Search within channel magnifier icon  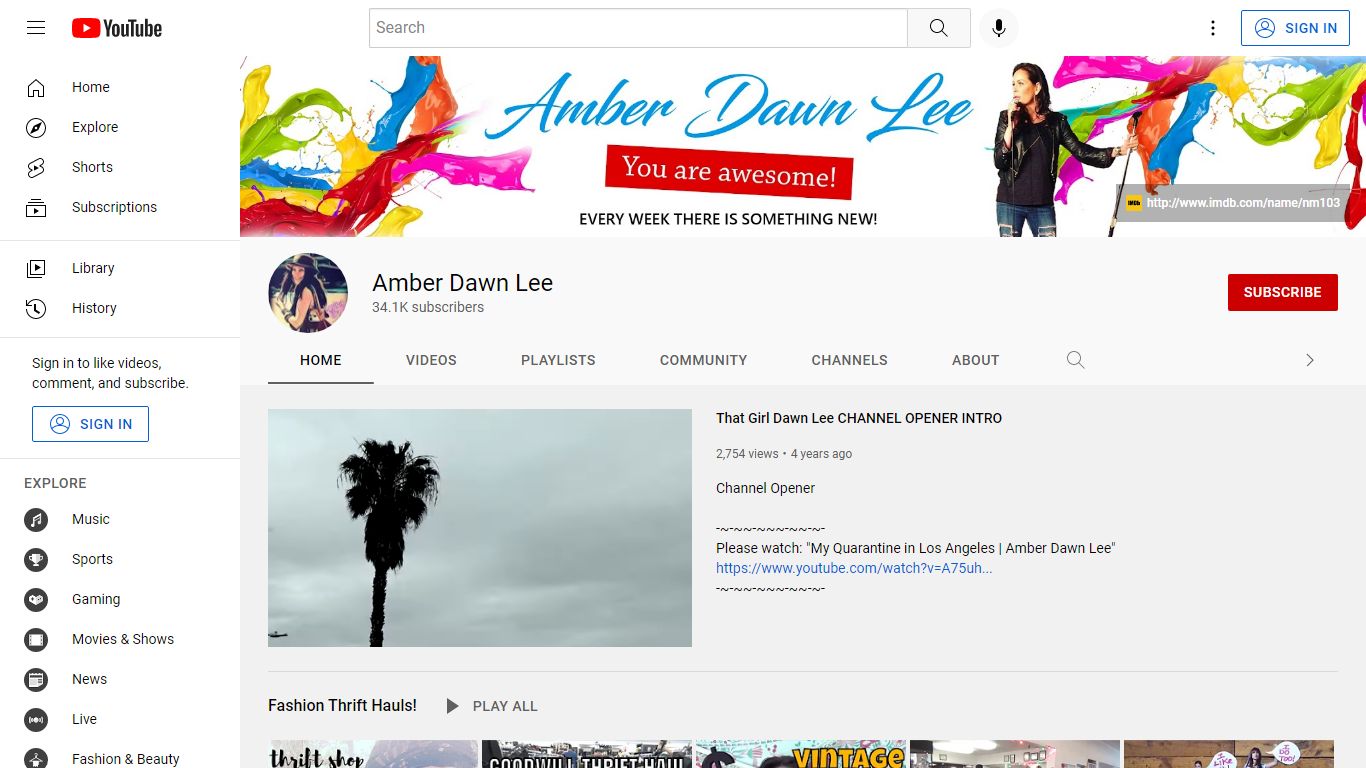pyautogui.click(x=1075, y=360)
